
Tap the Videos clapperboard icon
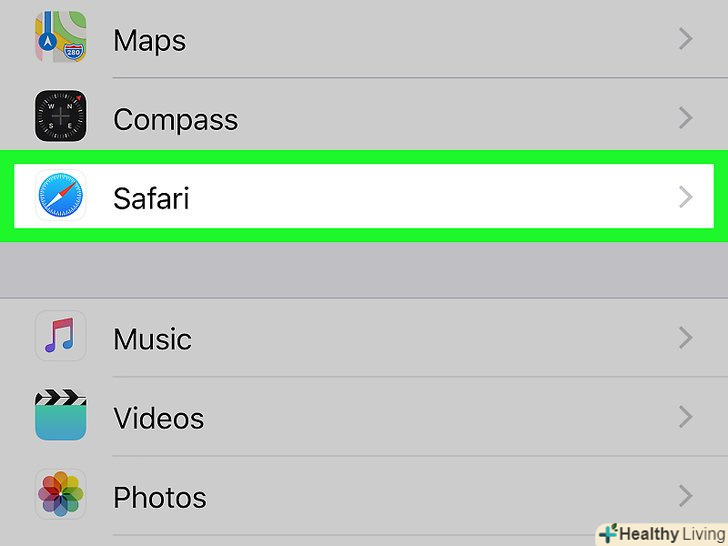tap(60, 416)
